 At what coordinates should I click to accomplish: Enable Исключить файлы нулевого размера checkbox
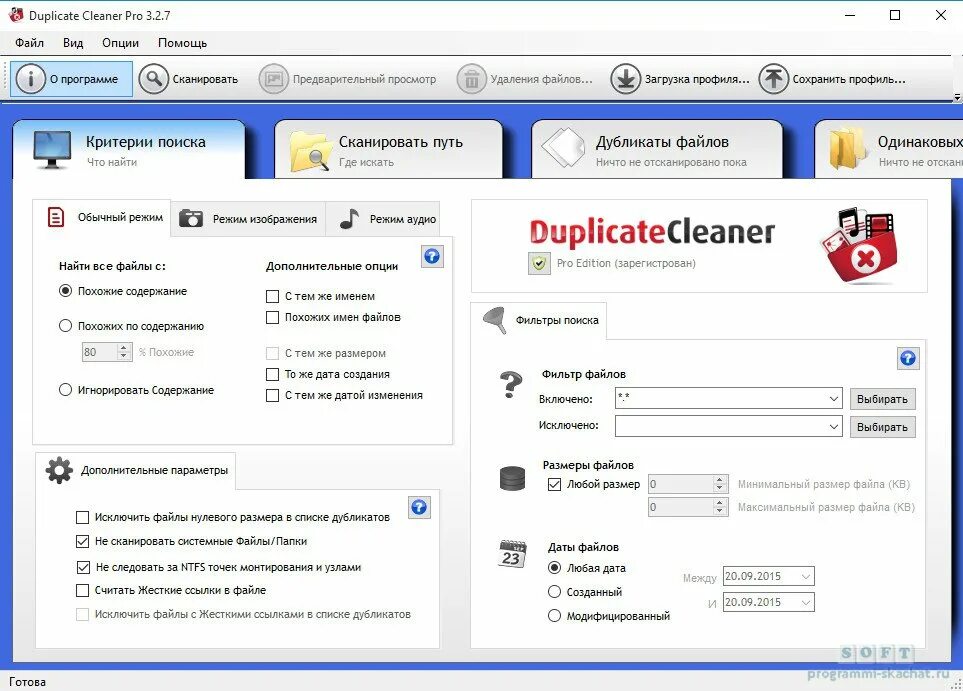pyautogui.click(x=82, y=517)
